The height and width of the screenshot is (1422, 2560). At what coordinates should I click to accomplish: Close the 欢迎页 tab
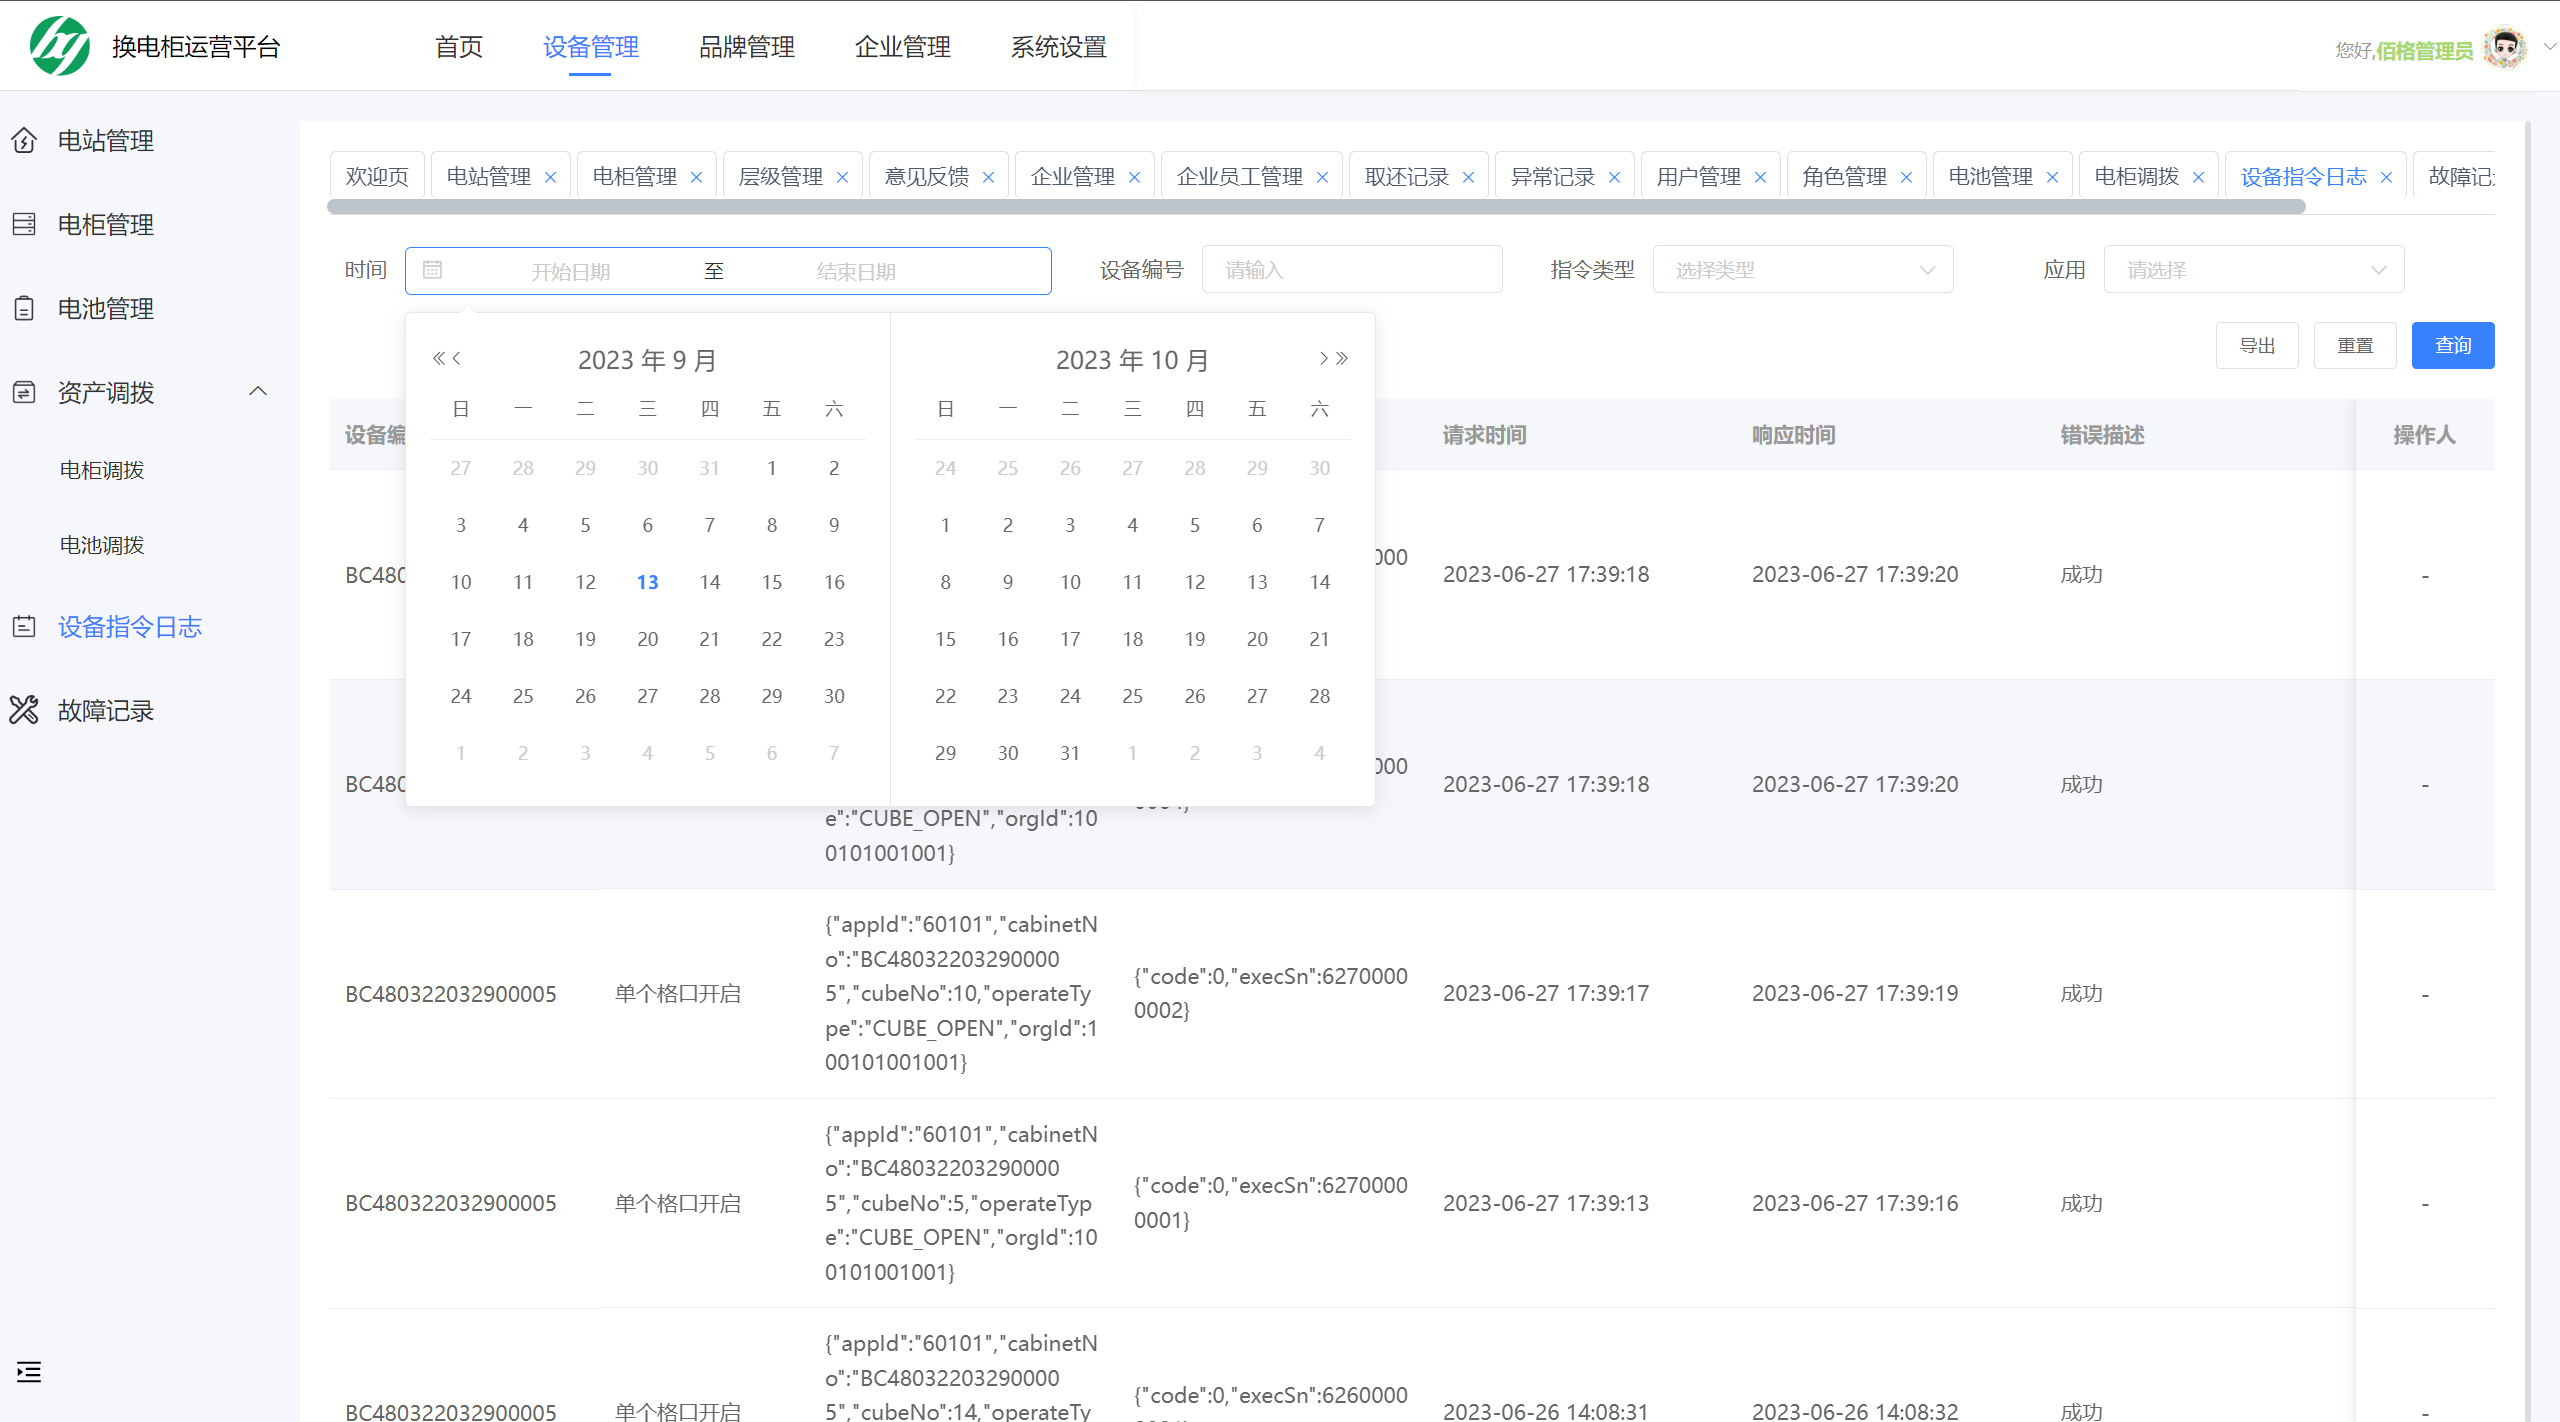coord(376,175)
